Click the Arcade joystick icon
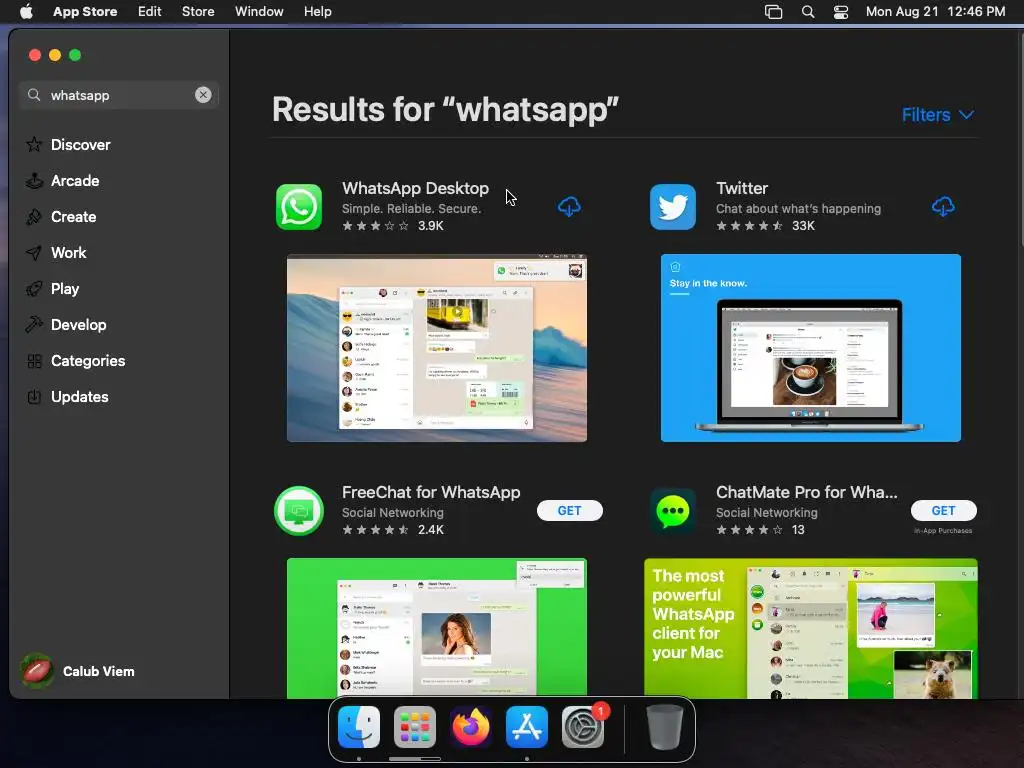The image size is (1024, 768). (34, 181)
